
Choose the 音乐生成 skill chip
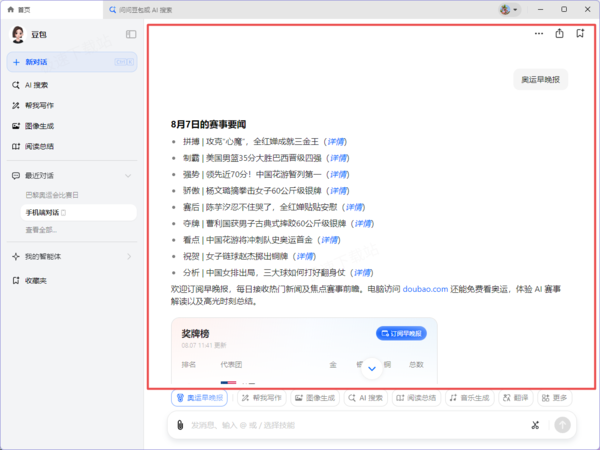click(470, 398)
